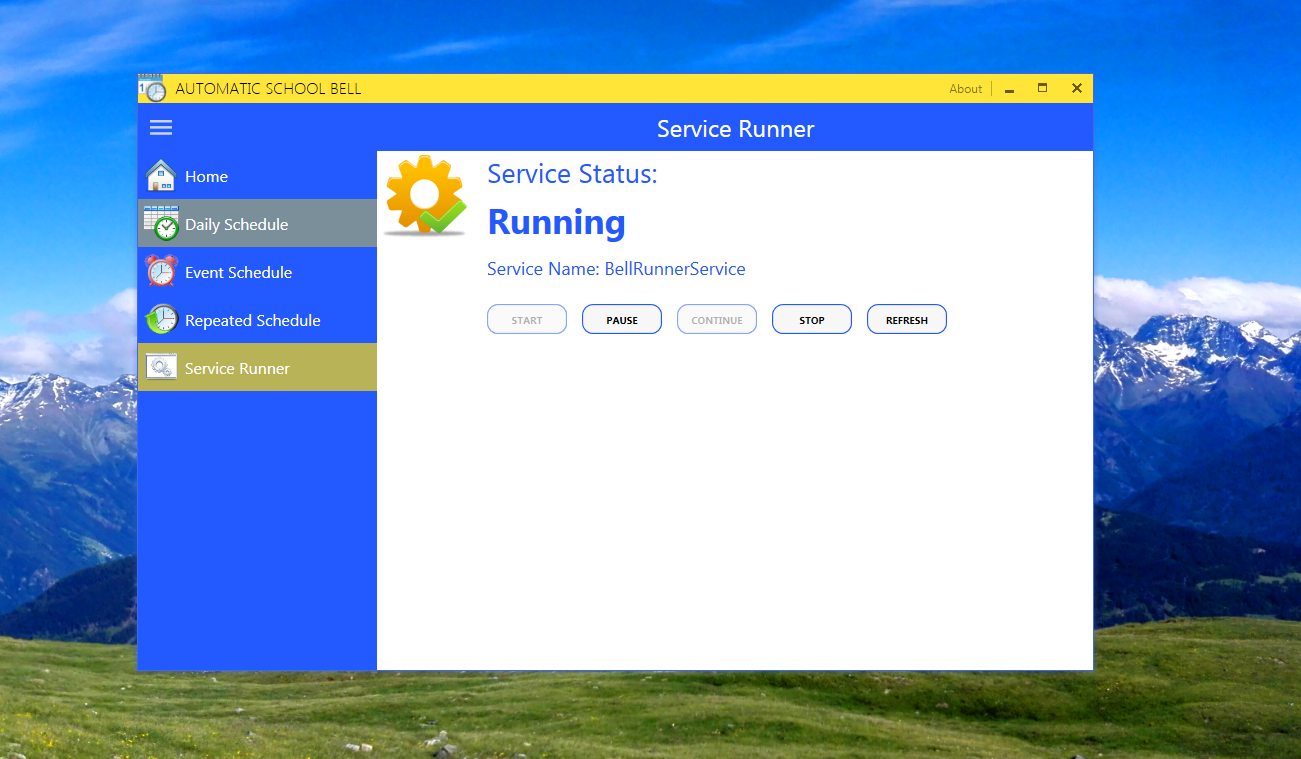Click the Home house icon
1301x759 pixels.
(160, 175)
